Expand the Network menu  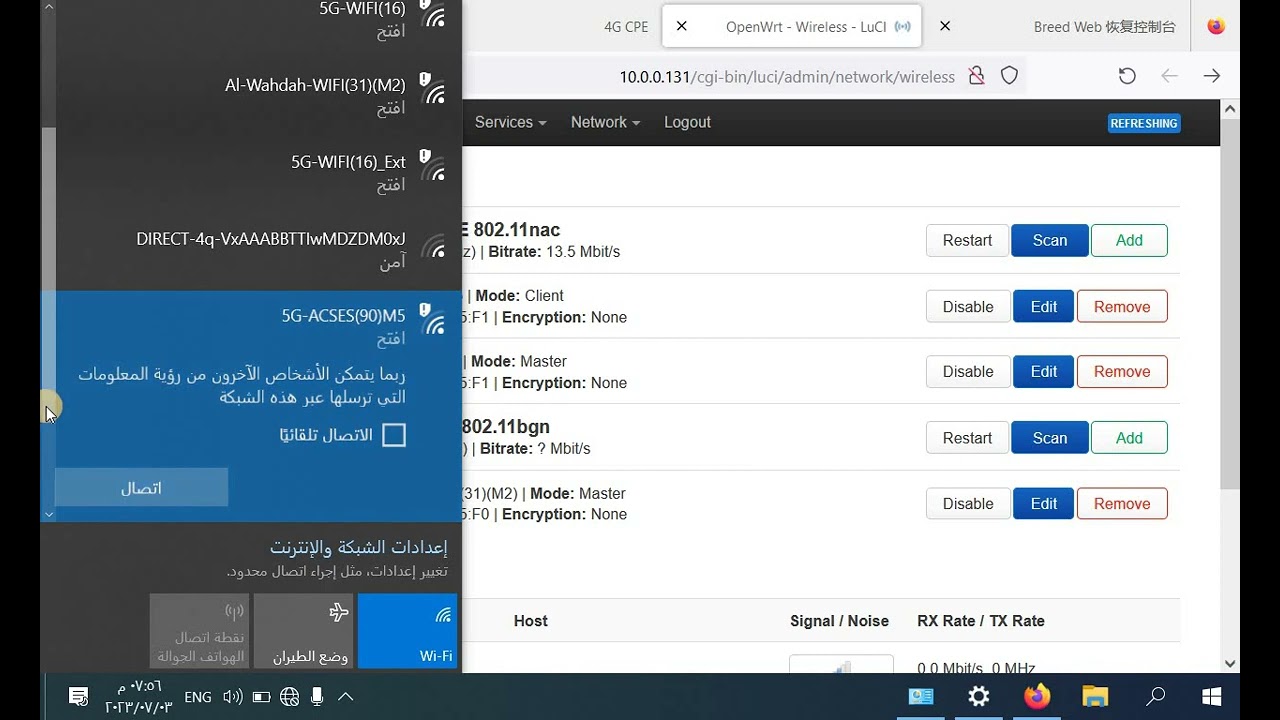[x=605, y=122]
